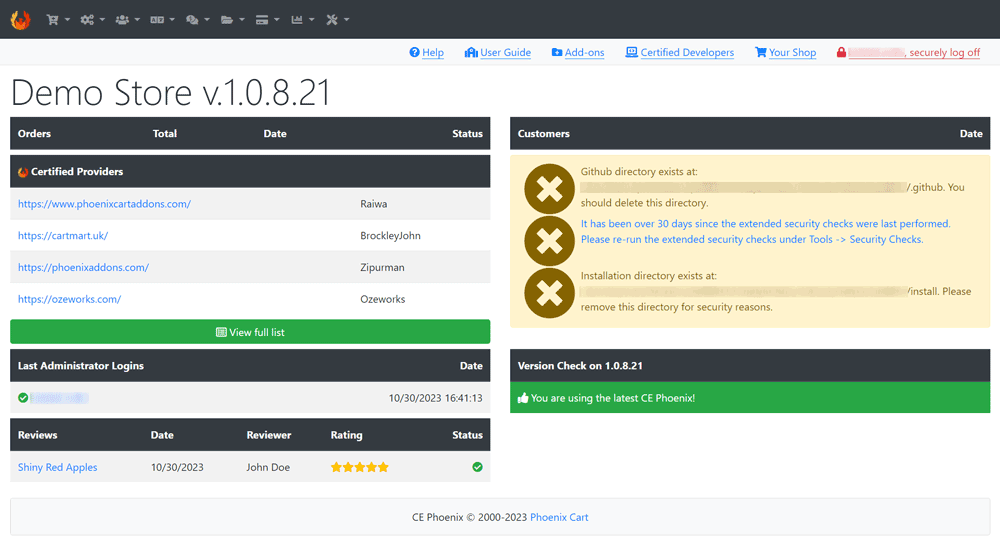
Task: Click the View full list button
Action: 250,332
